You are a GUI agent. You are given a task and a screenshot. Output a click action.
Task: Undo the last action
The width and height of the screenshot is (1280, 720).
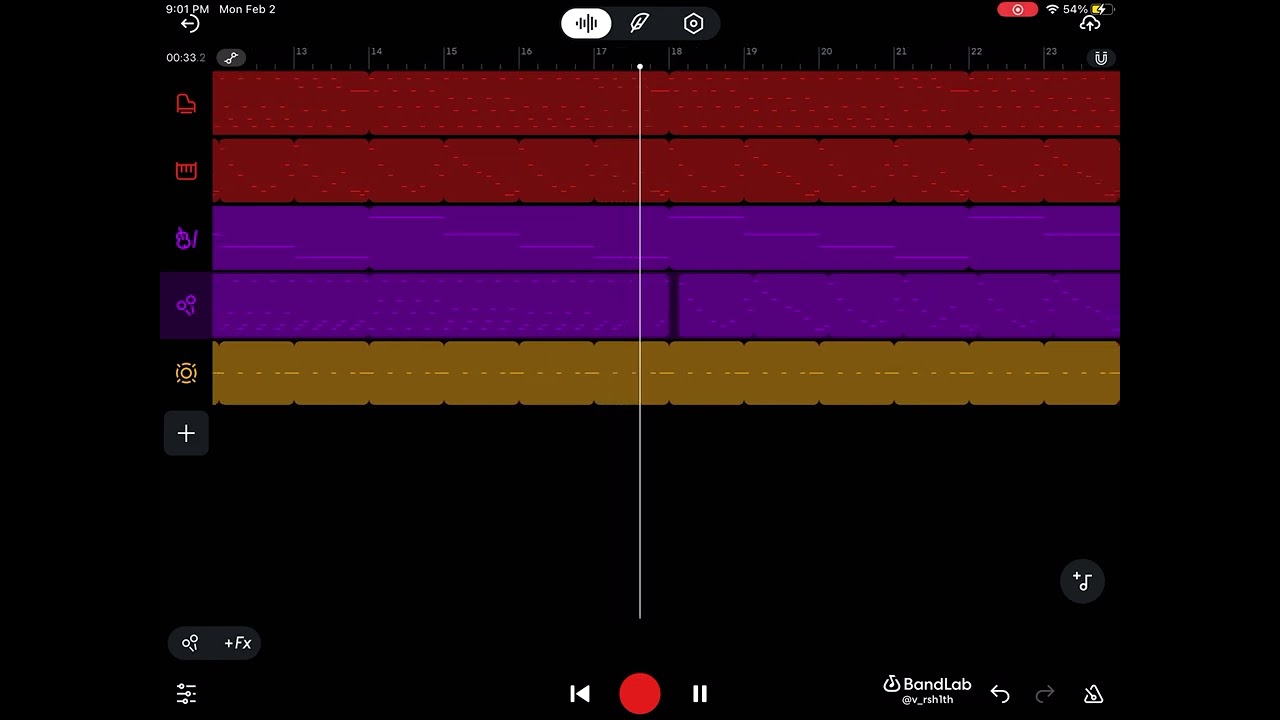tap(1000, 694)
